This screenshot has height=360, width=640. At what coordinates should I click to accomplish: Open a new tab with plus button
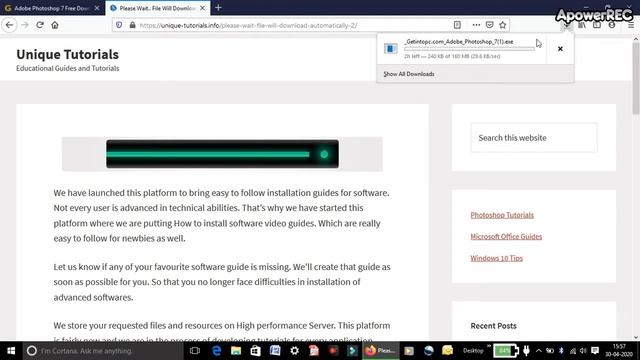pos(218,7)
